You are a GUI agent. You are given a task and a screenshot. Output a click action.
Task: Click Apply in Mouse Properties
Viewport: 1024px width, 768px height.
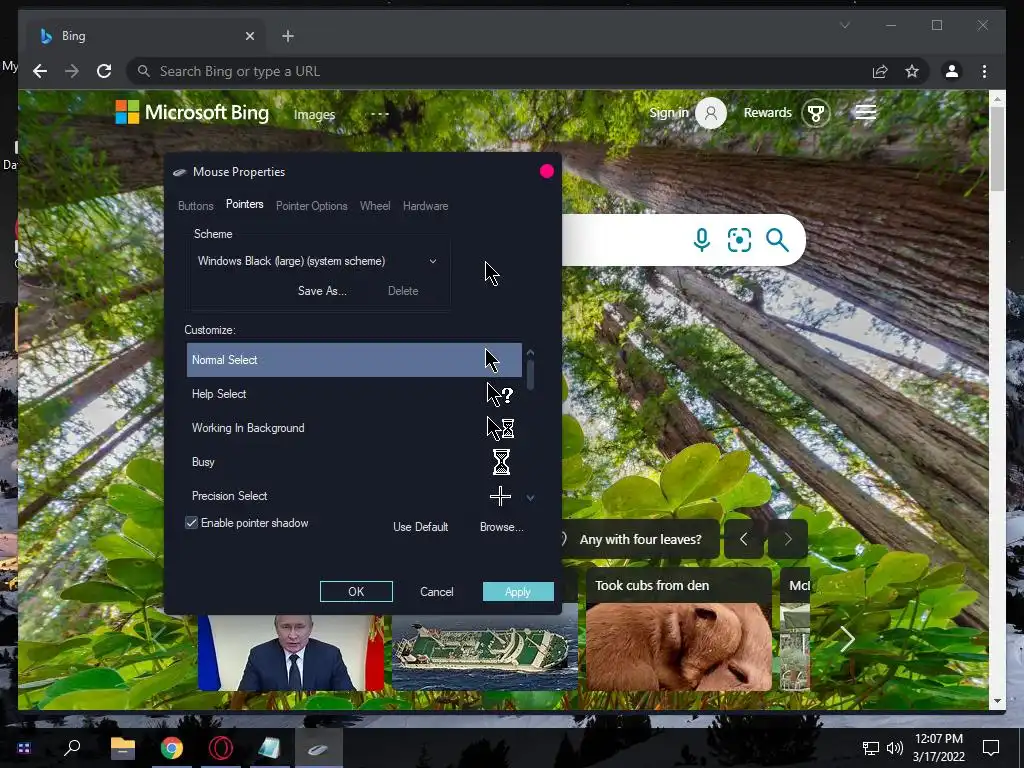[518, 592]
